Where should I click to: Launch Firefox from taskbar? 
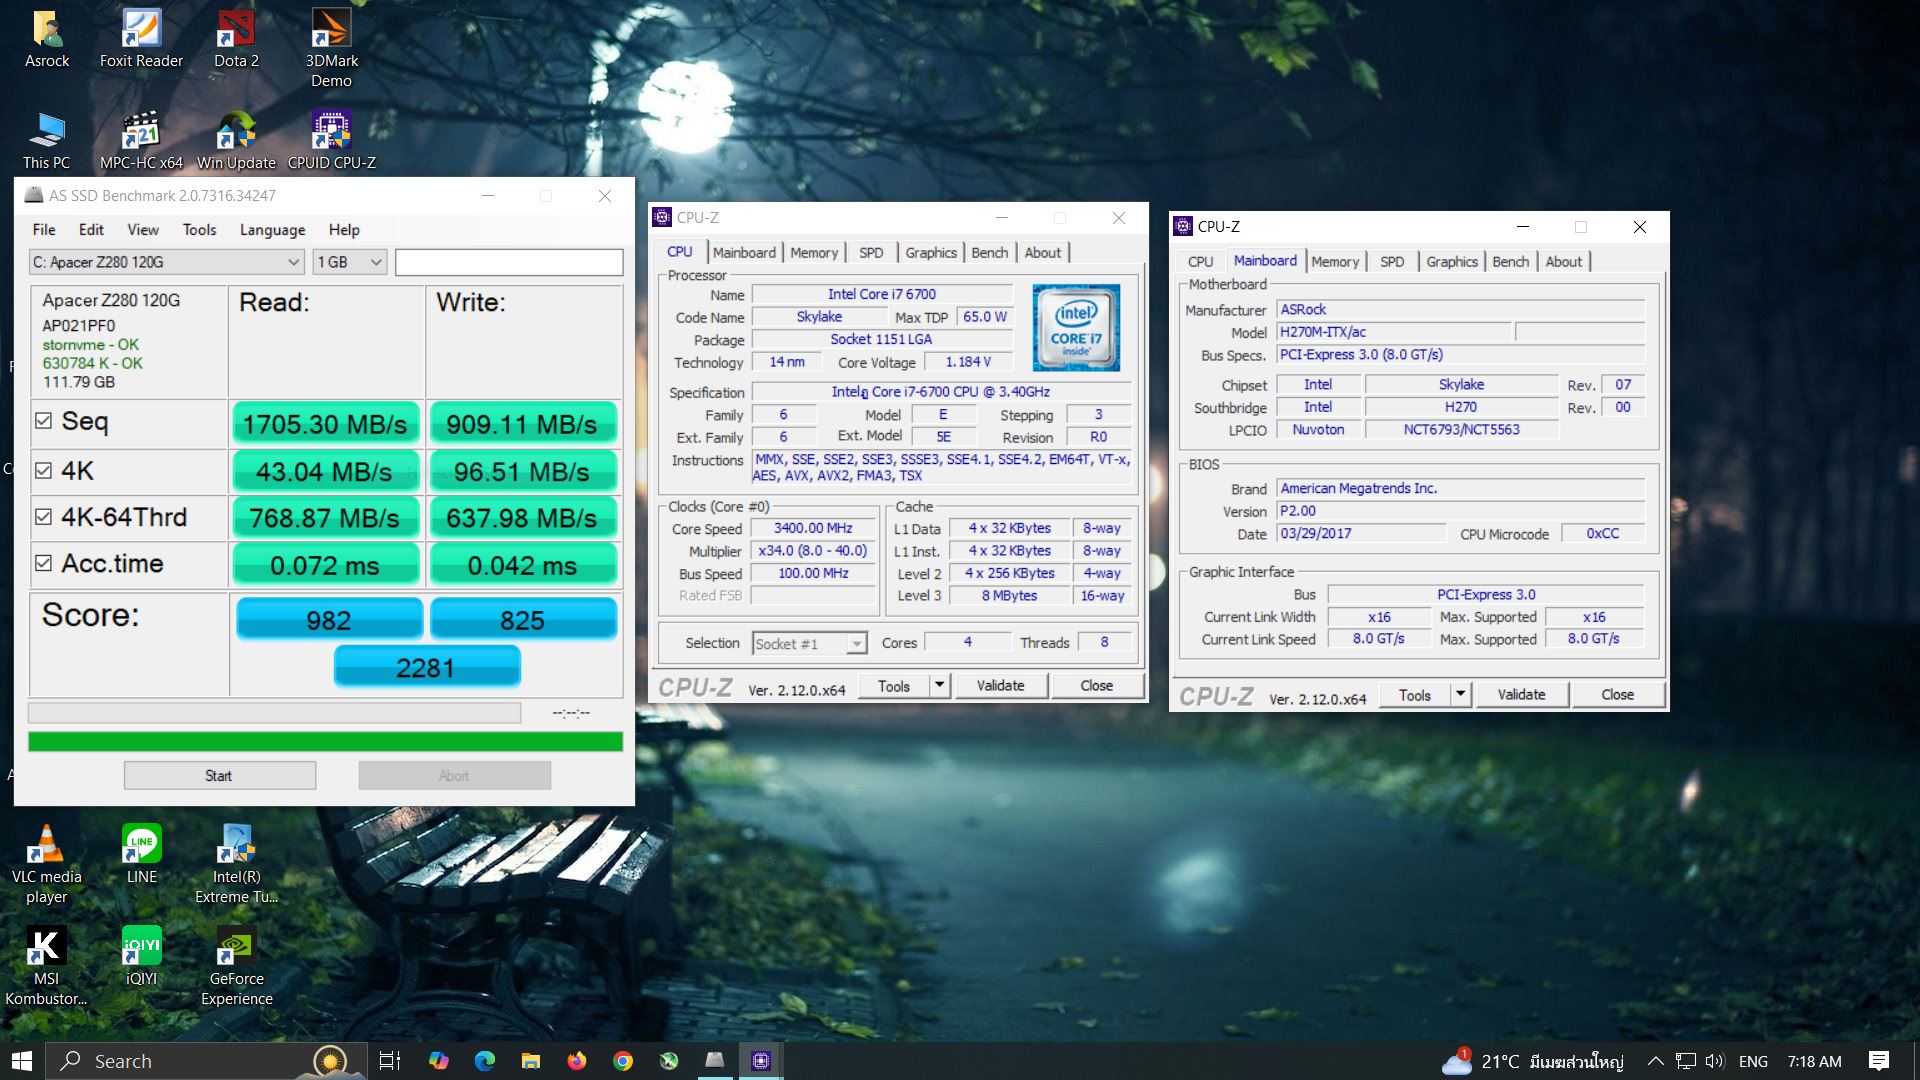[x=577, y=1061]
